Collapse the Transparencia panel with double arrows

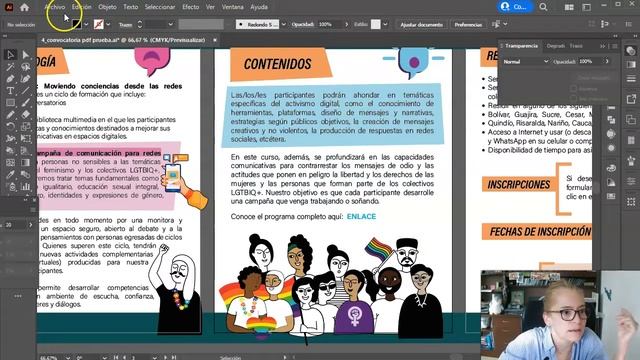(602, 46)
